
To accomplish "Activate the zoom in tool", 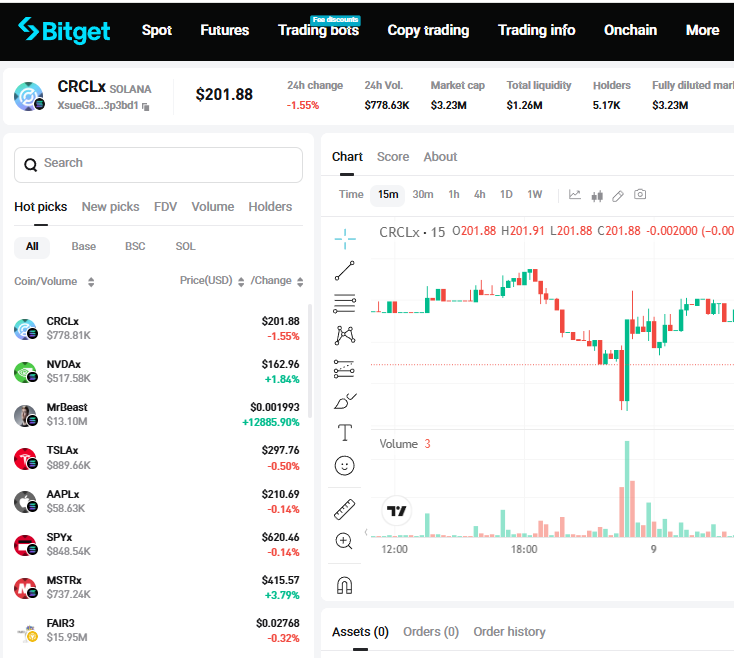I will [344, 541].
